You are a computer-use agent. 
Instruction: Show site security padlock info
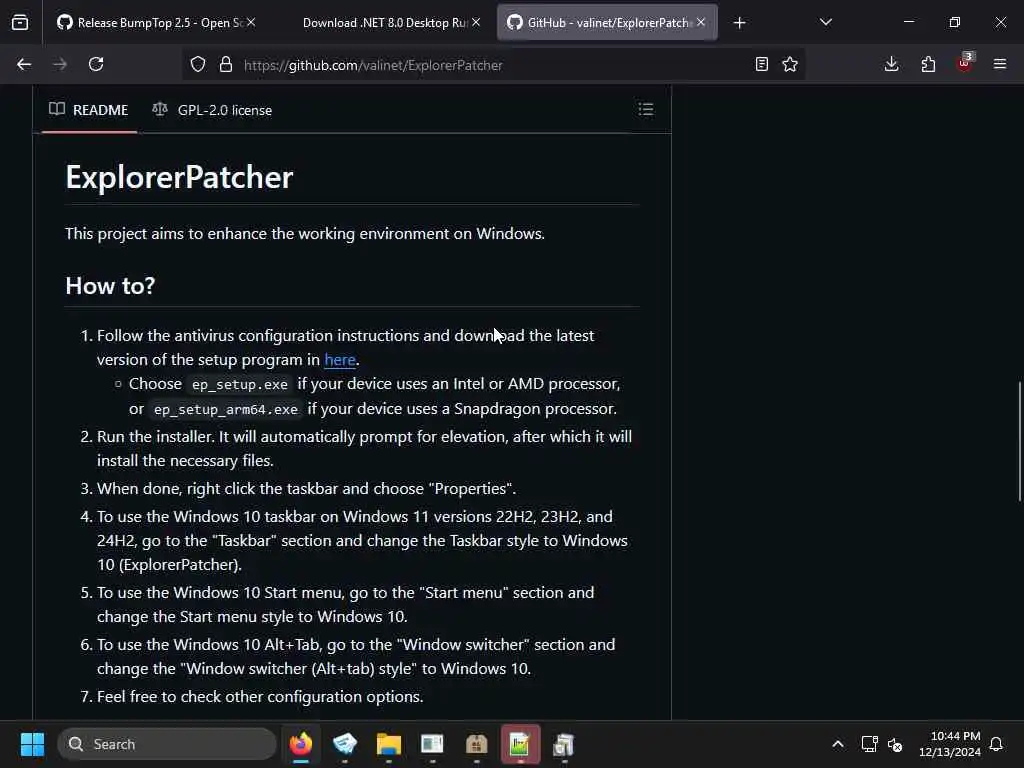(226, 64)
